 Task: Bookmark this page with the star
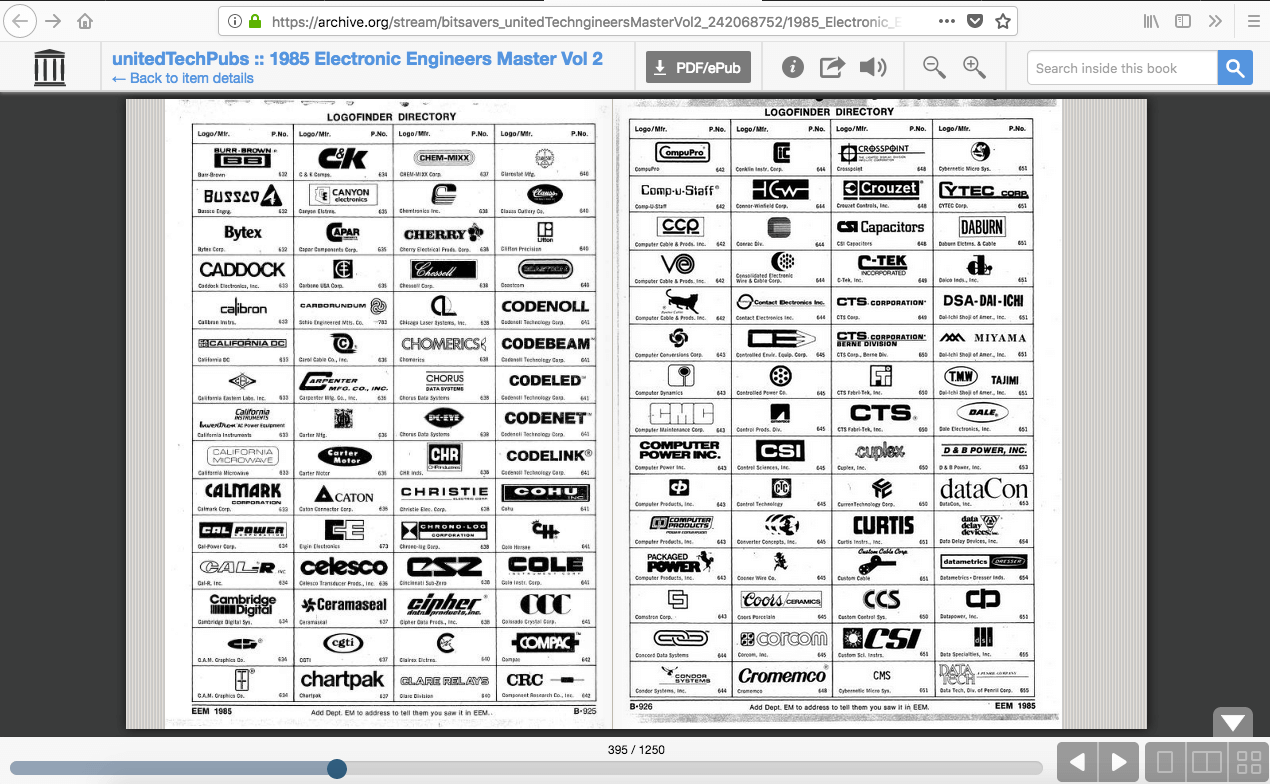1003,21
